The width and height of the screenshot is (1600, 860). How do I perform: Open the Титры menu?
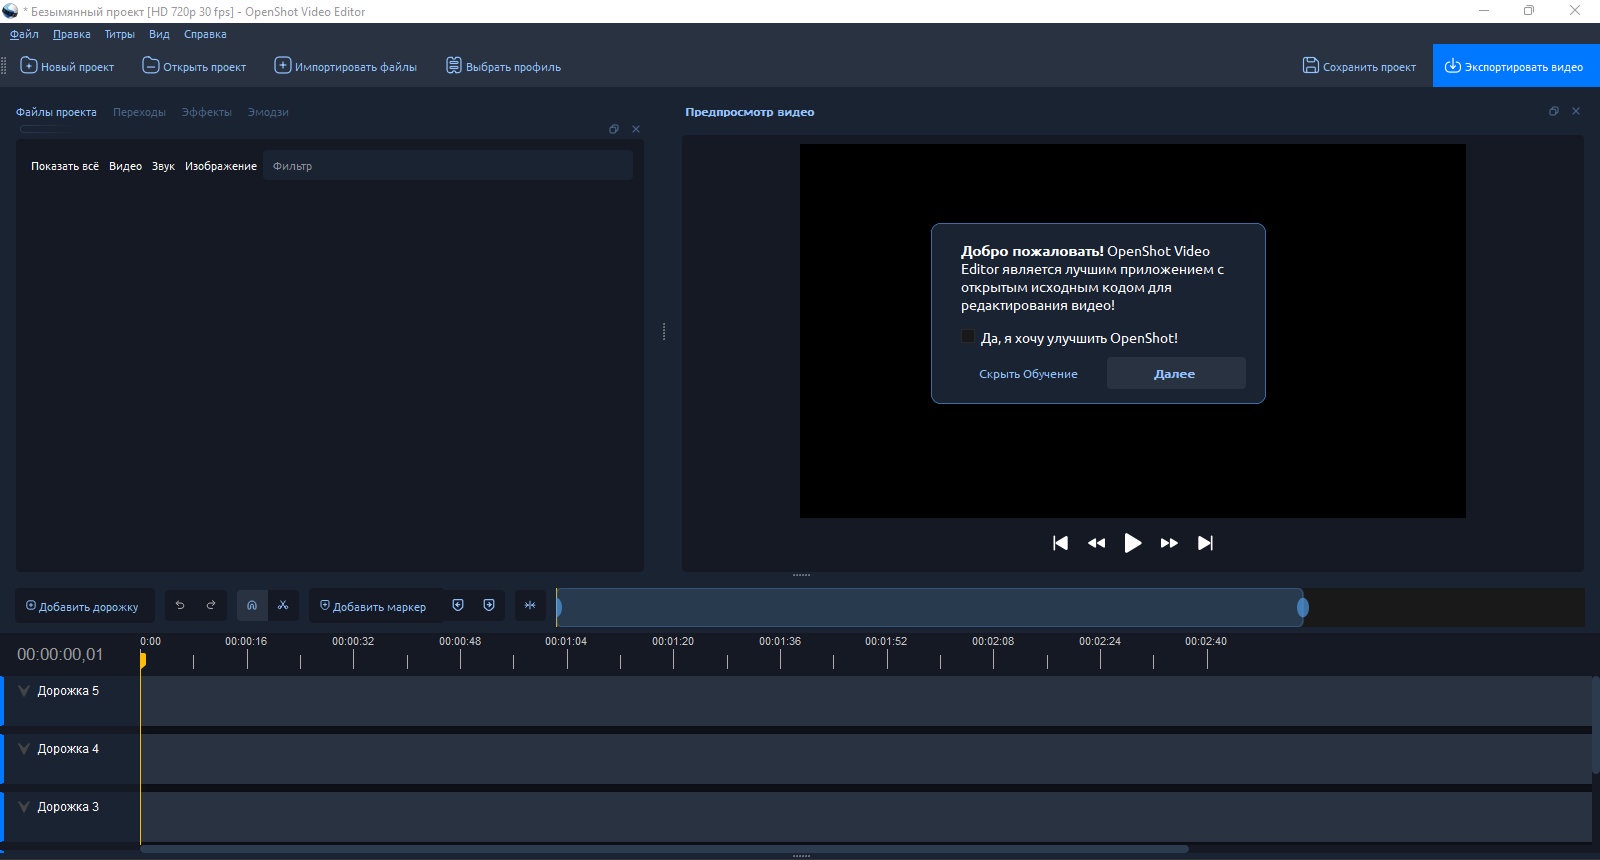pos(119,34)
